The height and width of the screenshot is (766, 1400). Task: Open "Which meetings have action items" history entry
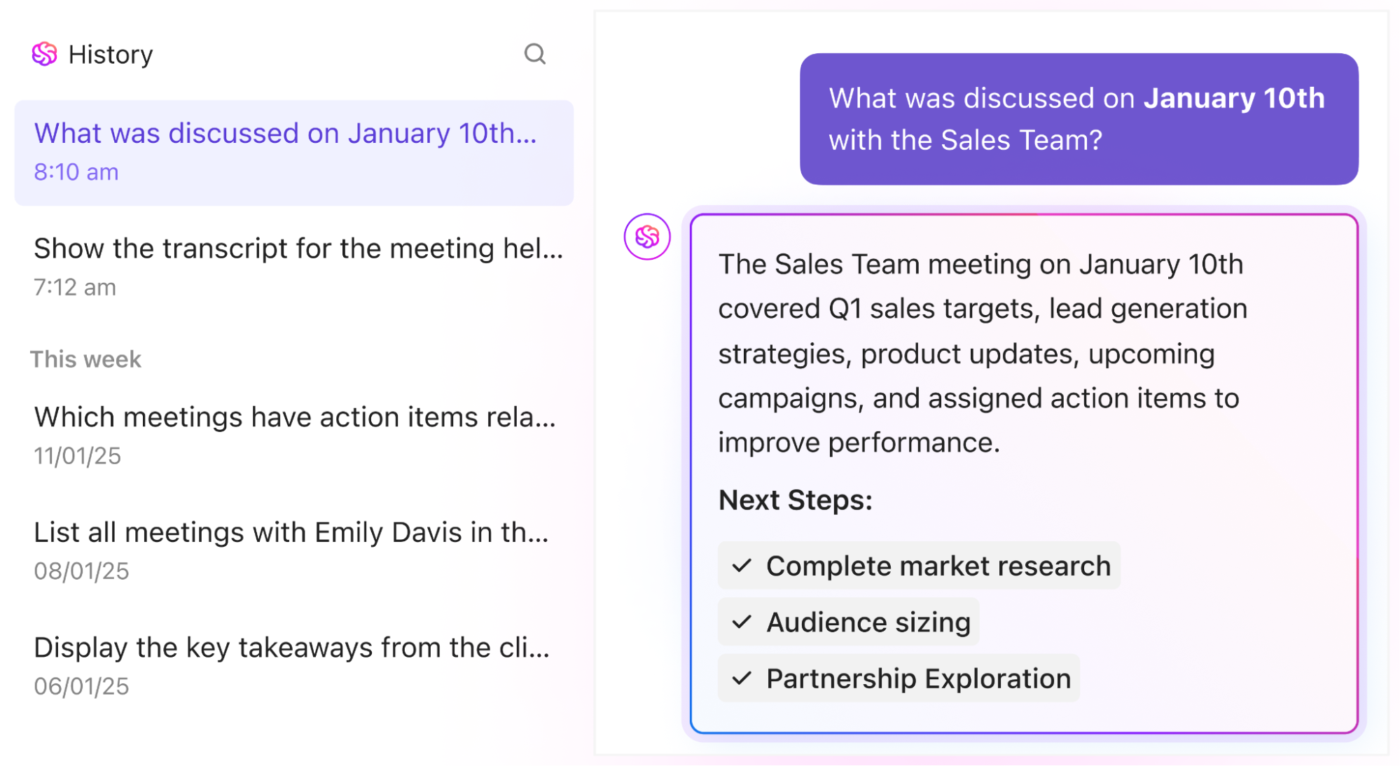pos(295,417)
